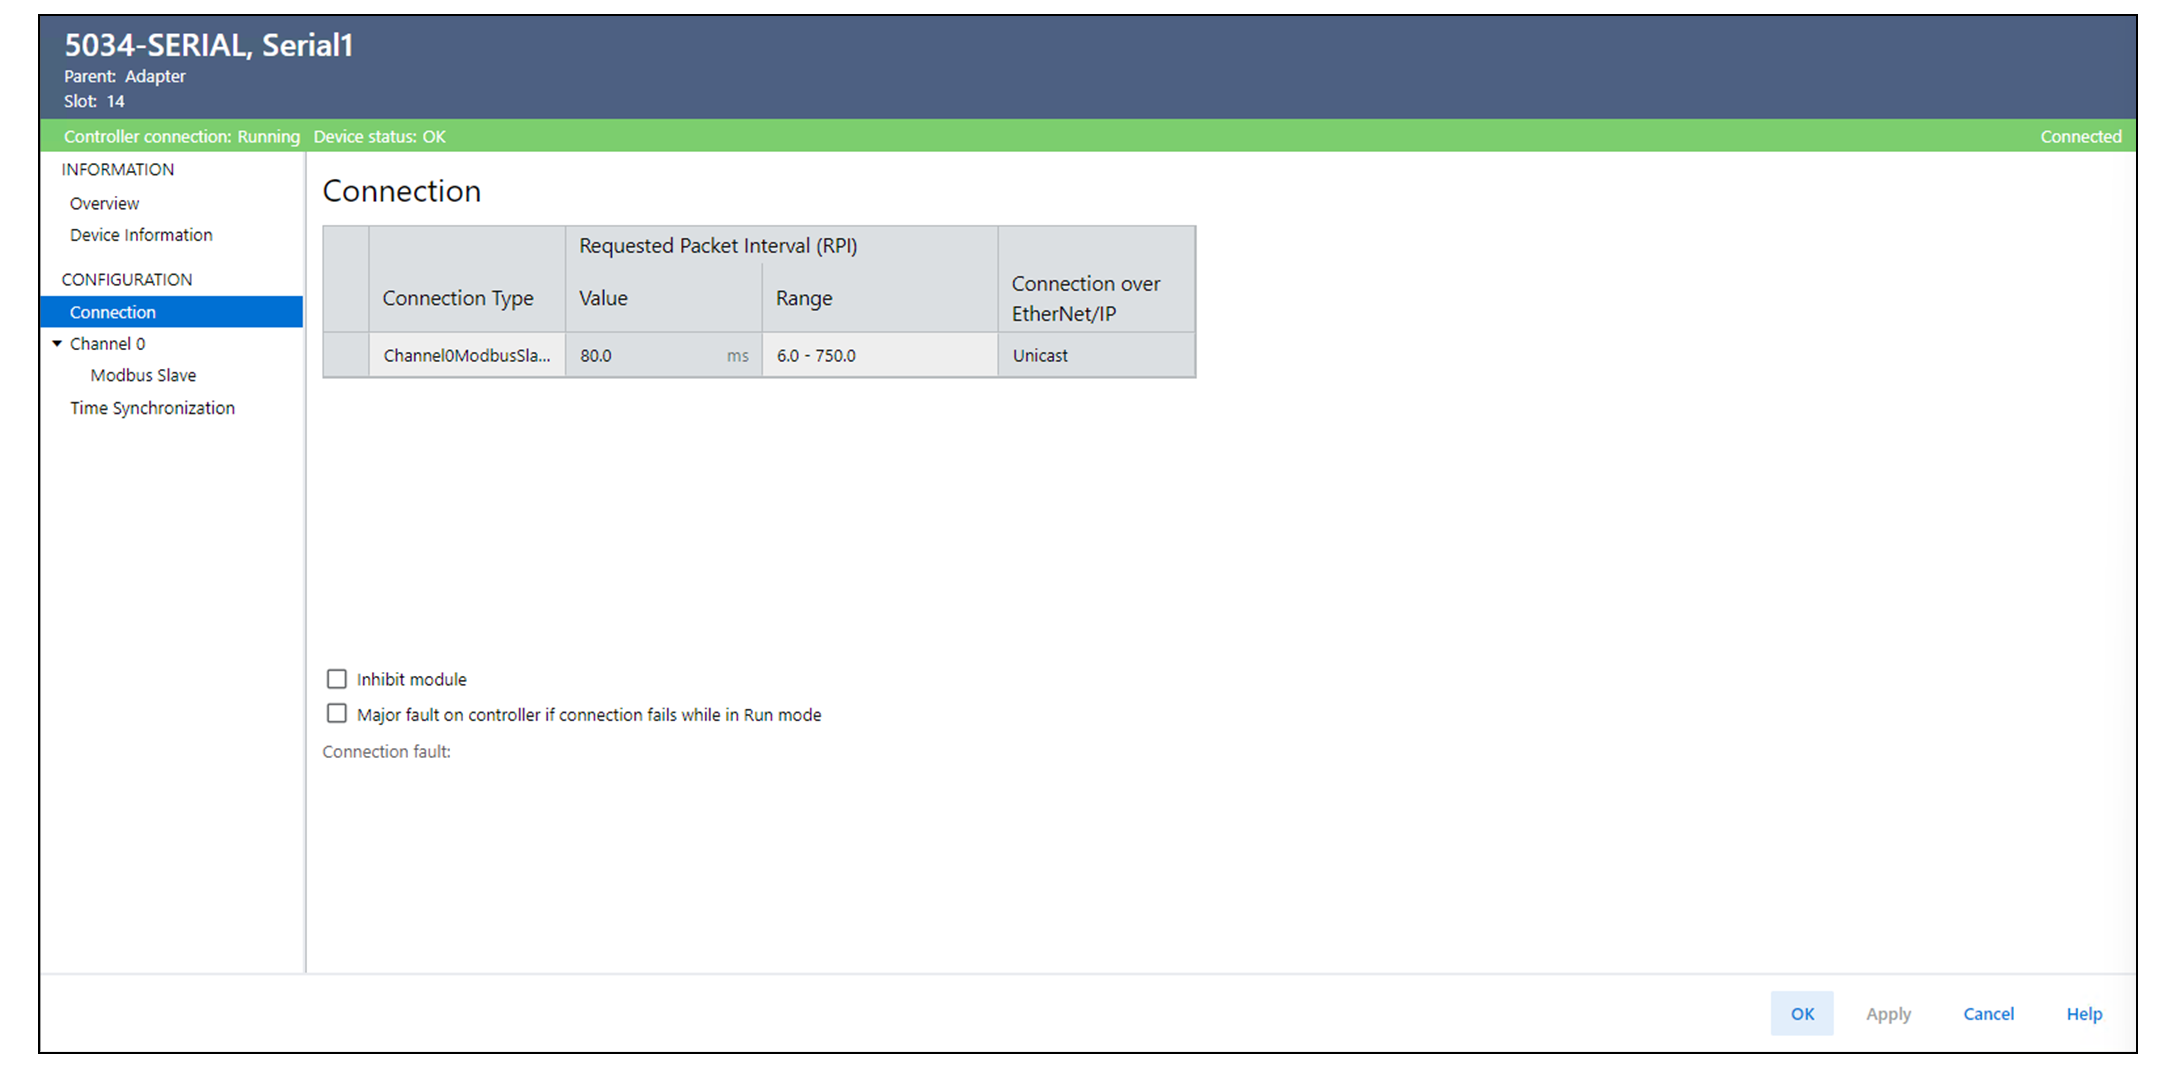
Task: Select the connection row header cell
Action: pyautogui.click(x=346, y=356)
